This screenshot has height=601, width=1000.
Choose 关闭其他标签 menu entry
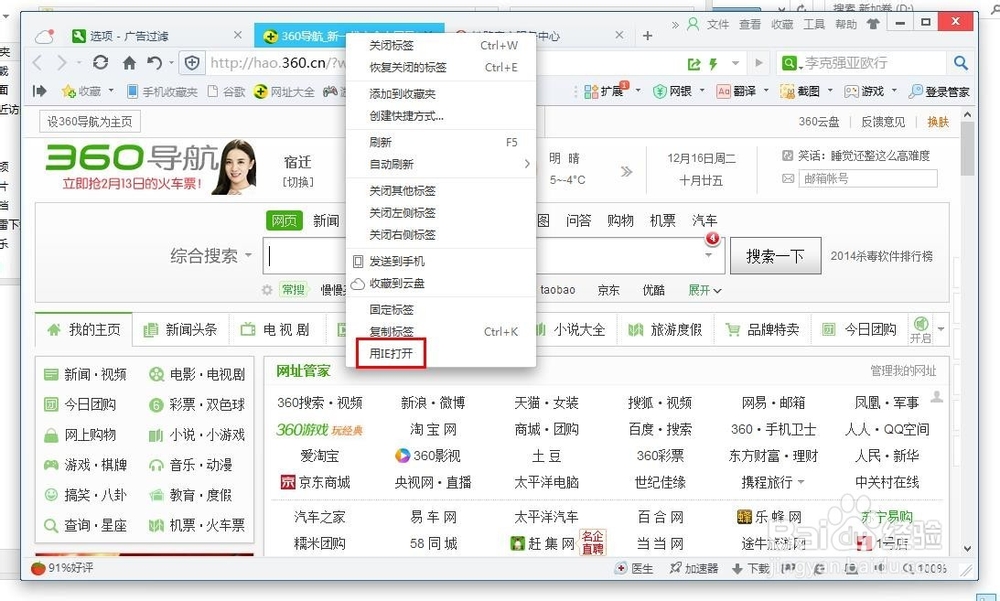click(441, 191)
